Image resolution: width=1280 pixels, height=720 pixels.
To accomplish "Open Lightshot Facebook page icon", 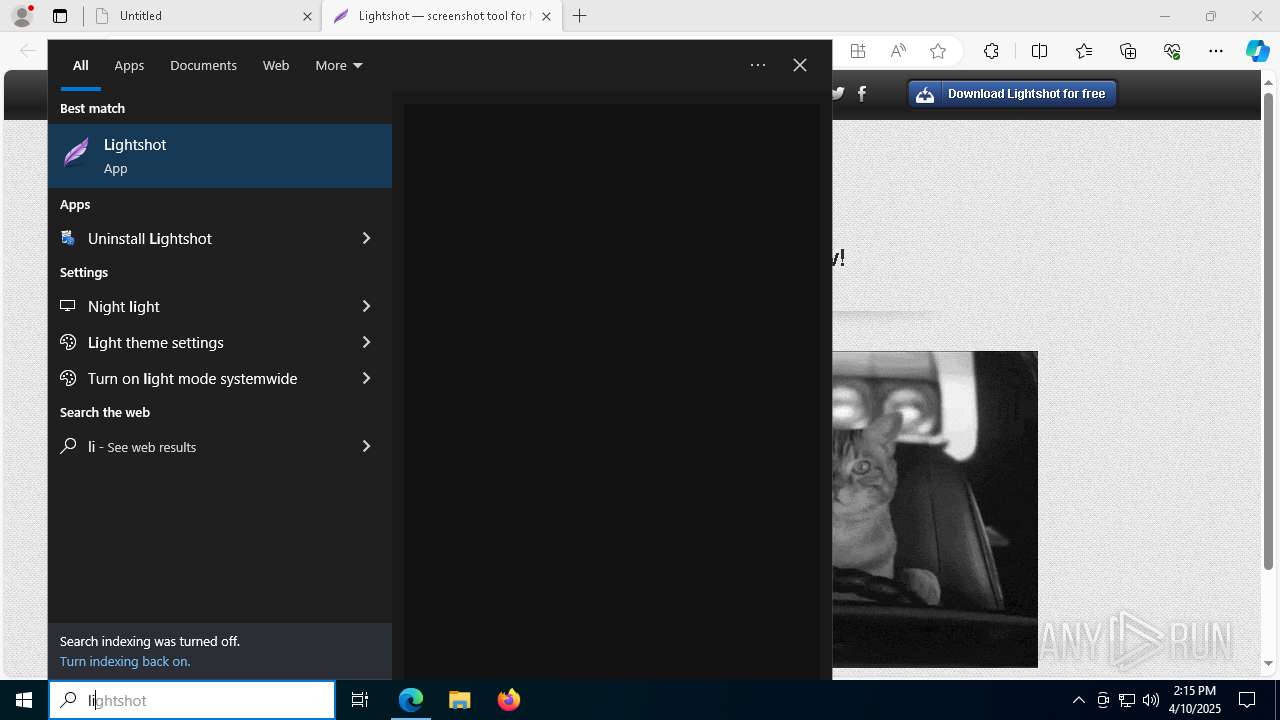I will [x=862, y=94].
